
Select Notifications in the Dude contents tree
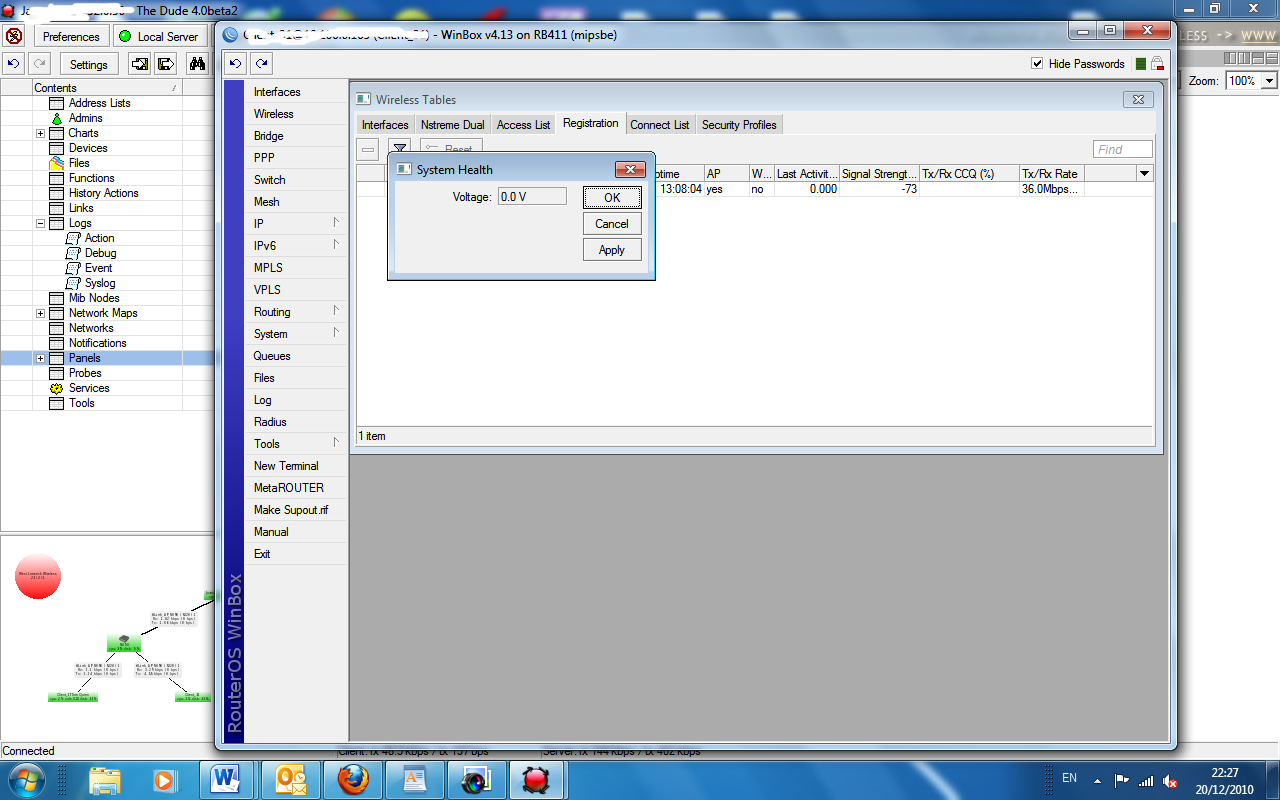88,343
